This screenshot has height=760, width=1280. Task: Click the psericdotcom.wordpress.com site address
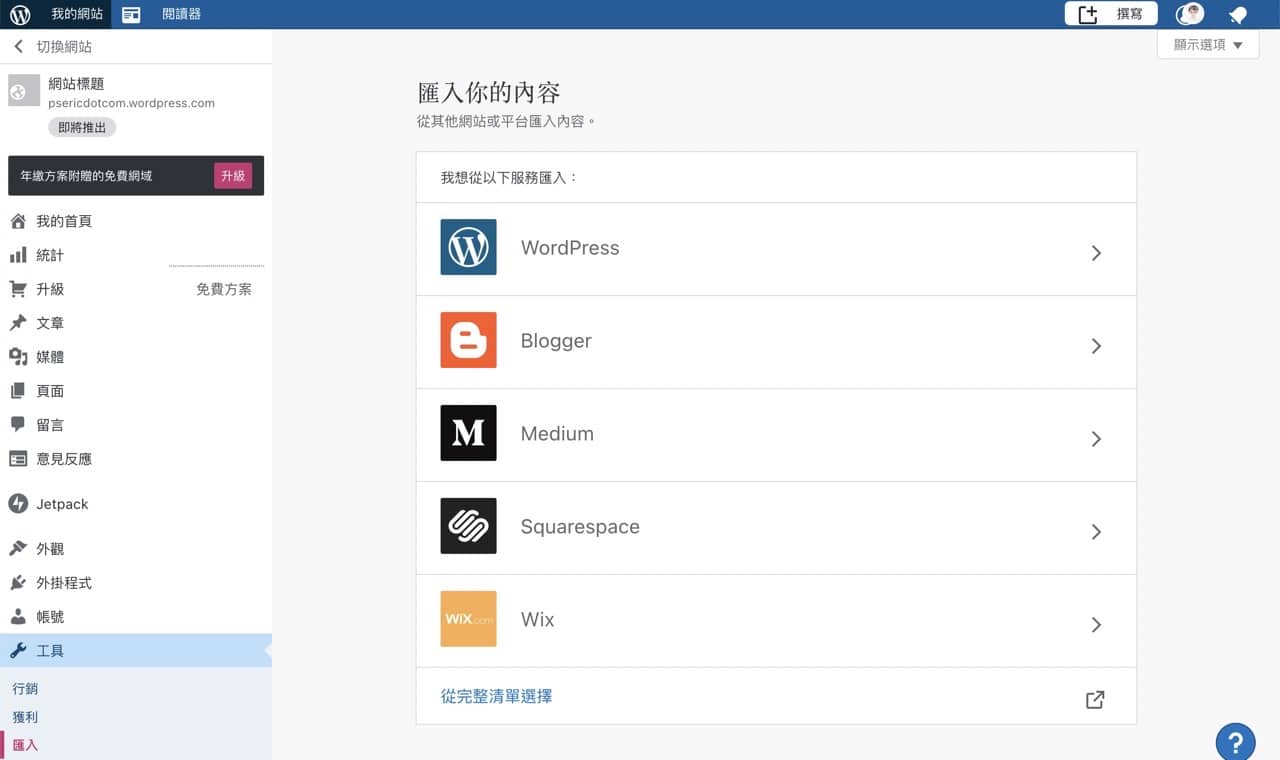coord(131,103)
